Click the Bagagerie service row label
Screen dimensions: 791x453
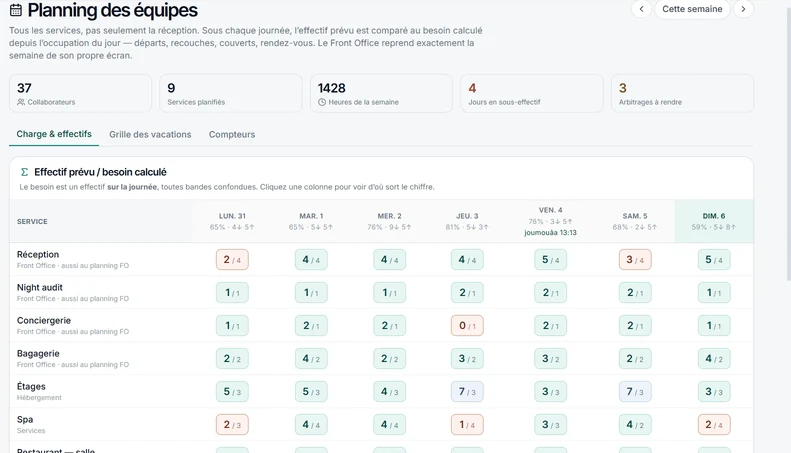click(38, 354)
